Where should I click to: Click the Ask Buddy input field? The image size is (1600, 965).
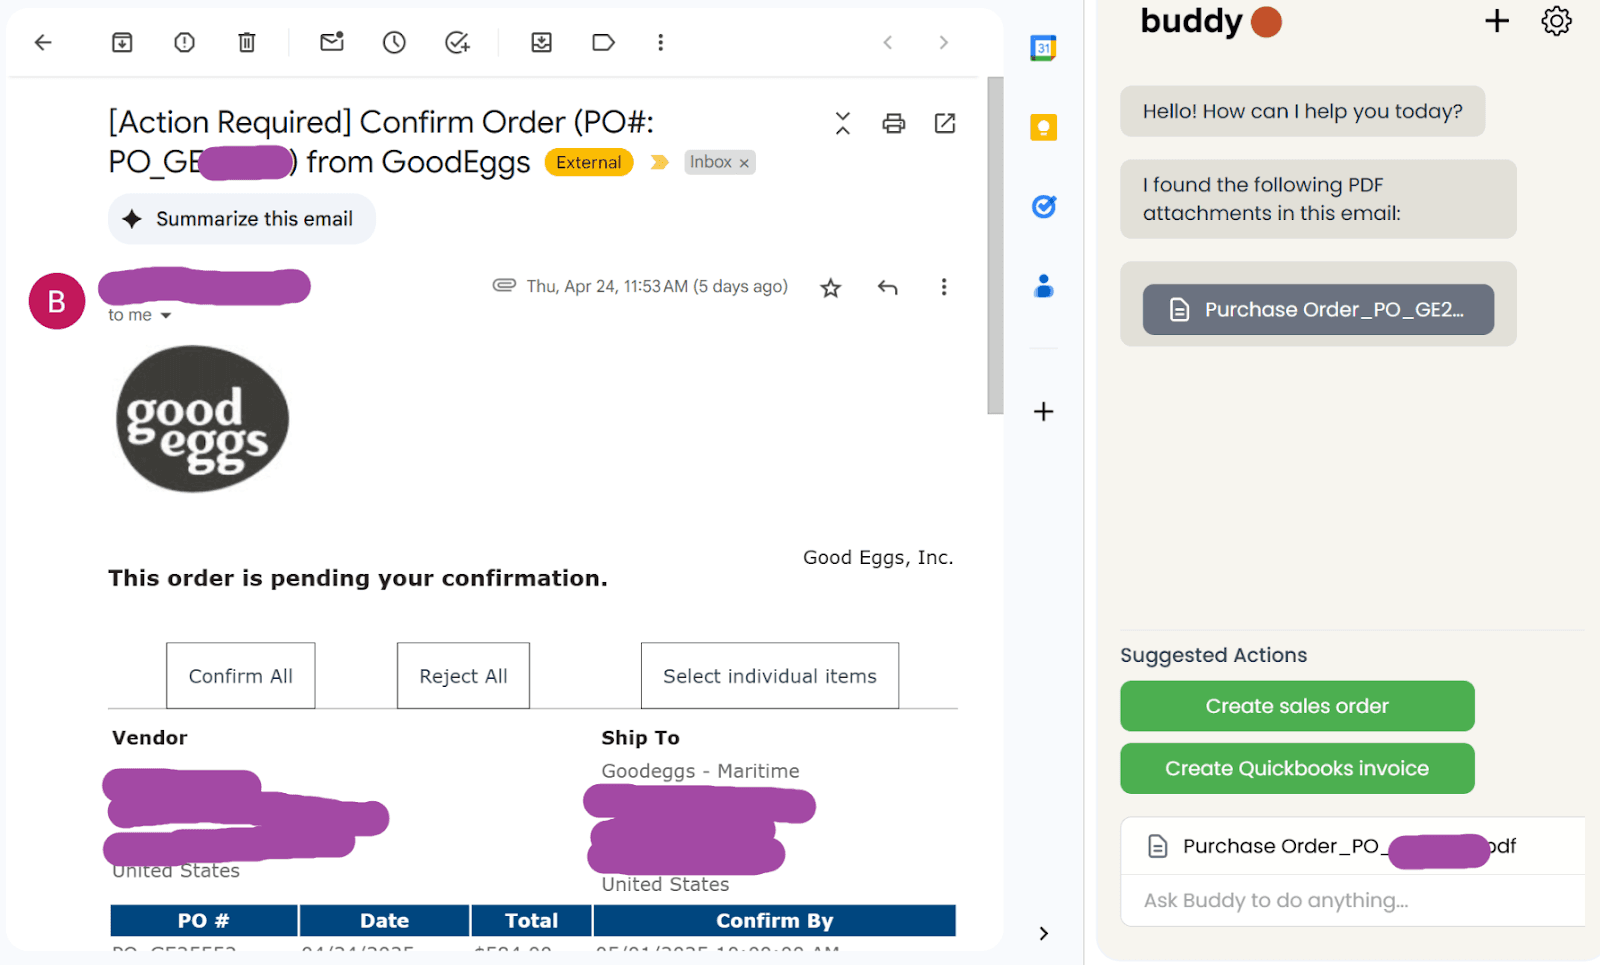tap(1353, 900)
